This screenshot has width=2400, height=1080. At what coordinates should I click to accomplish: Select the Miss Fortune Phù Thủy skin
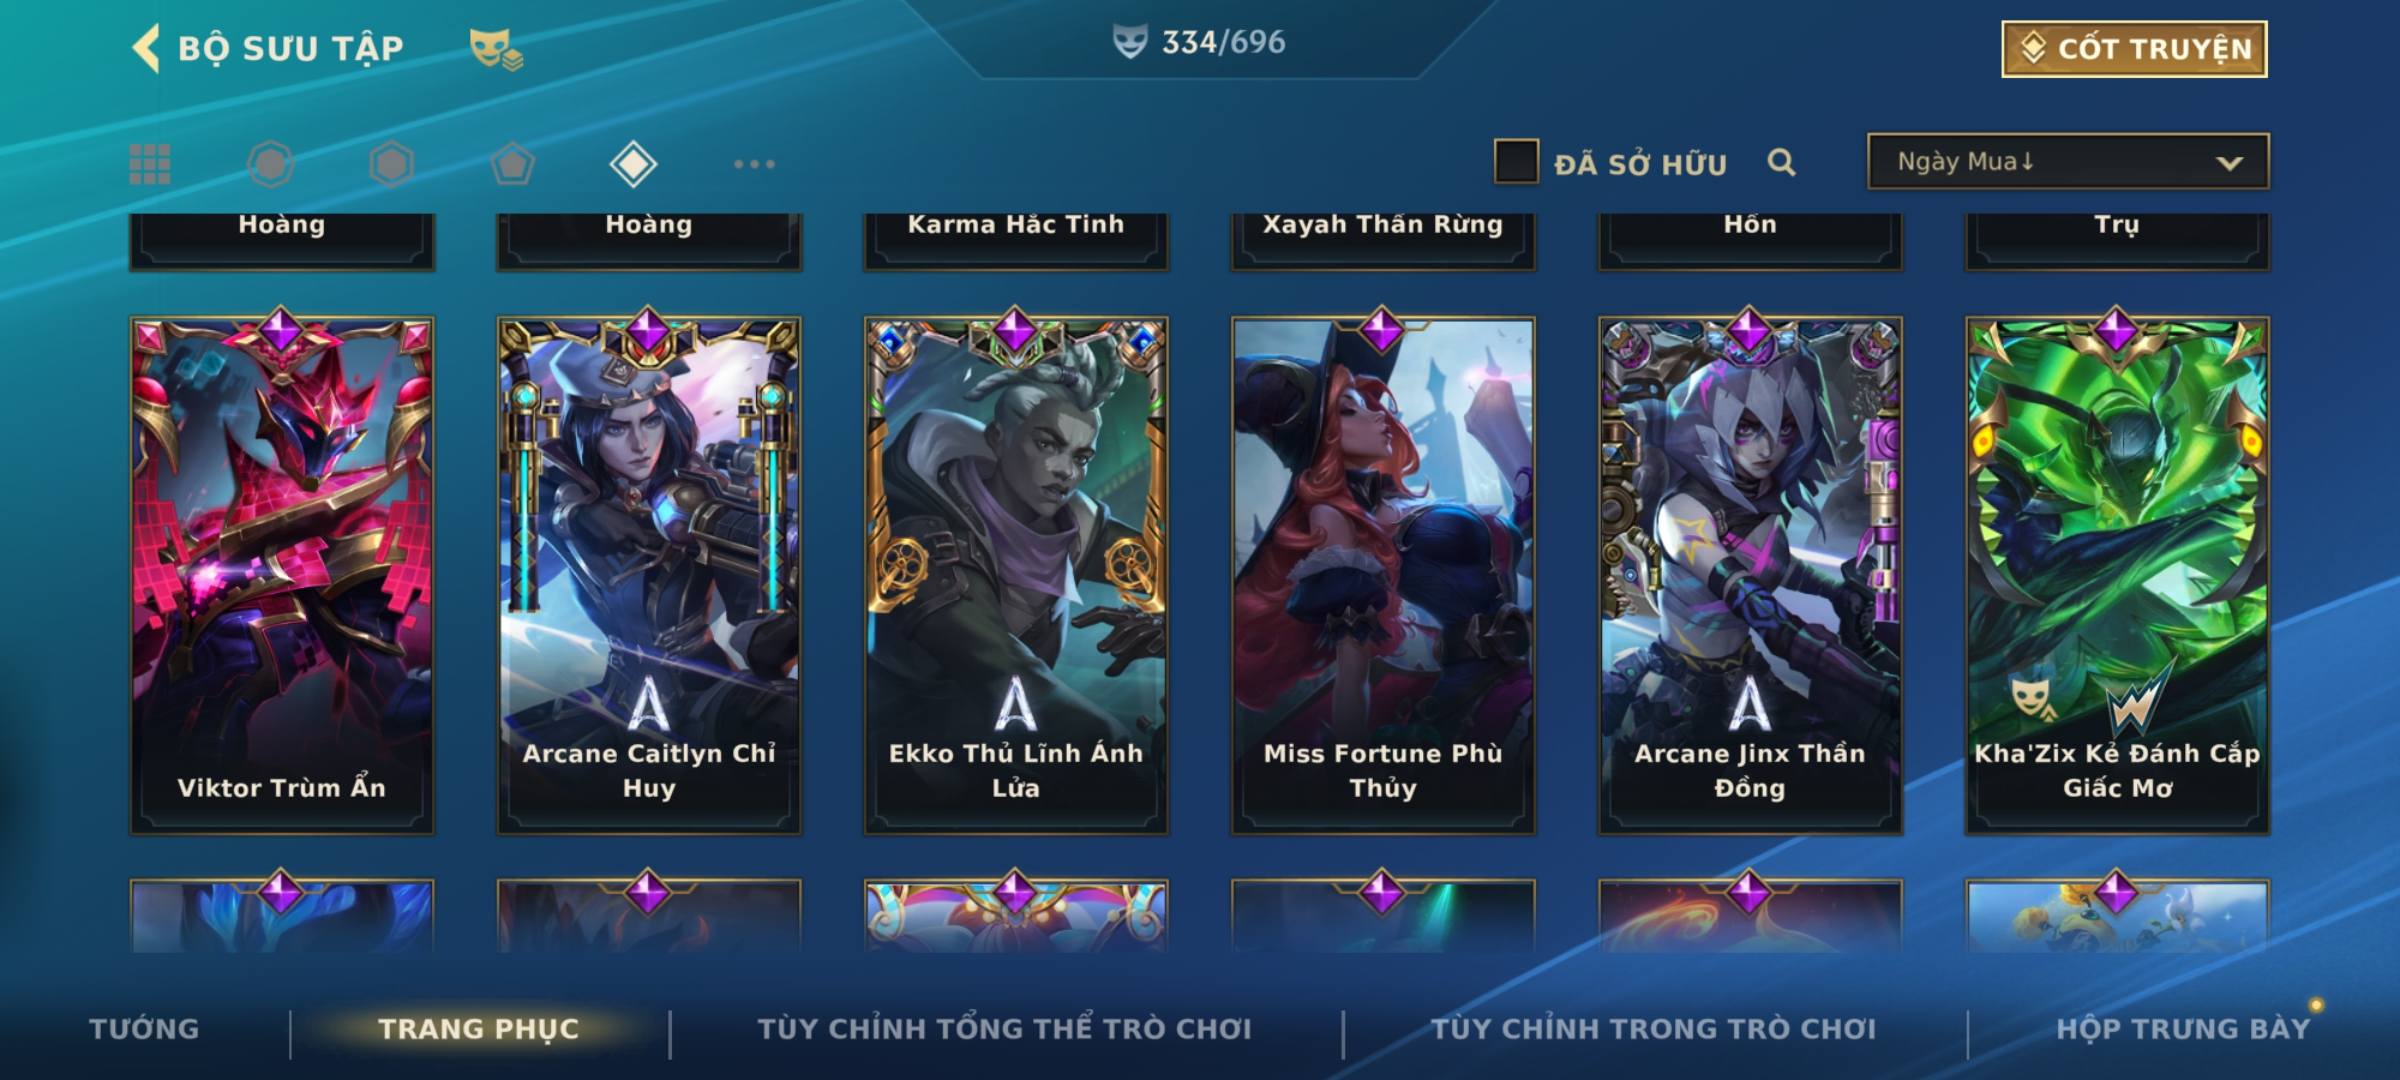click(1383, 575)
